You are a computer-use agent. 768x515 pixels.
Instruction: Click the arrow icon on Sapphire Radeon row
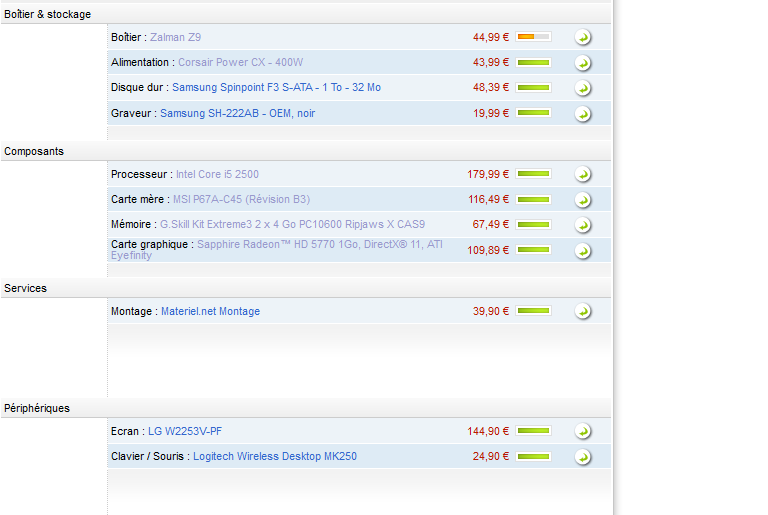pos(583,251)
